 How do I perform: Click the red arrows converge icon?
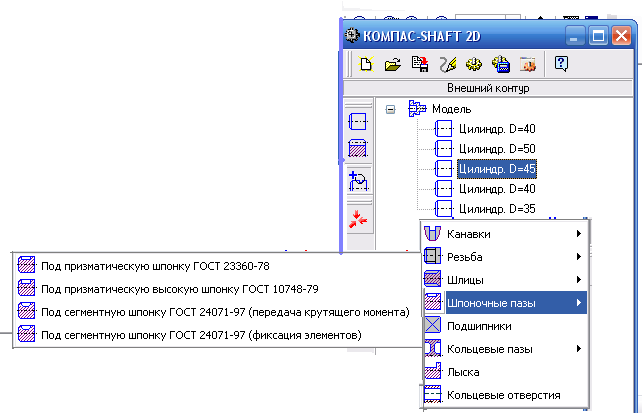click(x=358, y=219)
